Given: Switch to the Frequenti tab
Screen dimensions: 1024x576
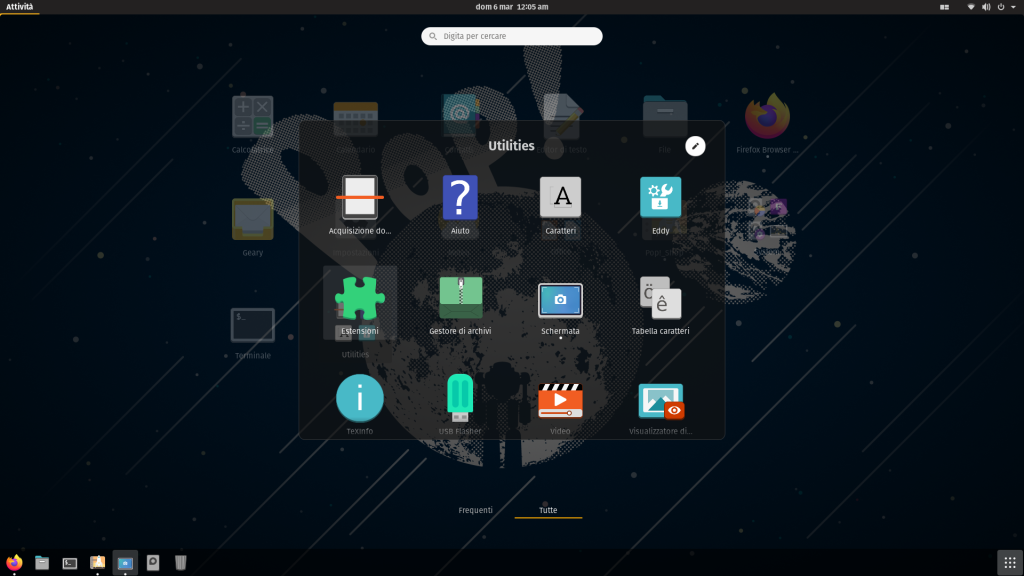Looking at the screenshot, I should pyautogui.click(x=475, y=510).
